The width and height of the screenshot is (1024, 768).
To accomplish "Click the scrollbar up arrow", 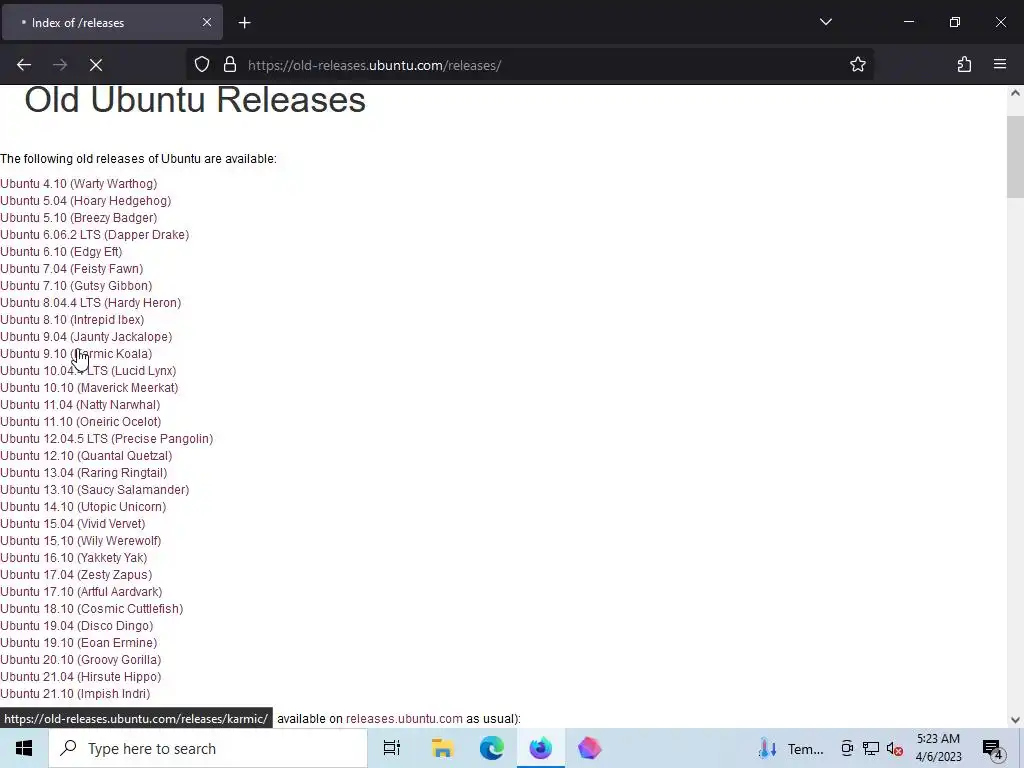I will [1015, 93].
